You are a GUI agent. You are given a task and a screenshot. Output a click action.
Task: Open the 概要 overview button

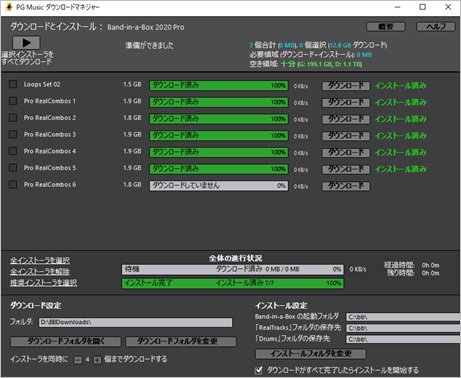coord(386,27)
